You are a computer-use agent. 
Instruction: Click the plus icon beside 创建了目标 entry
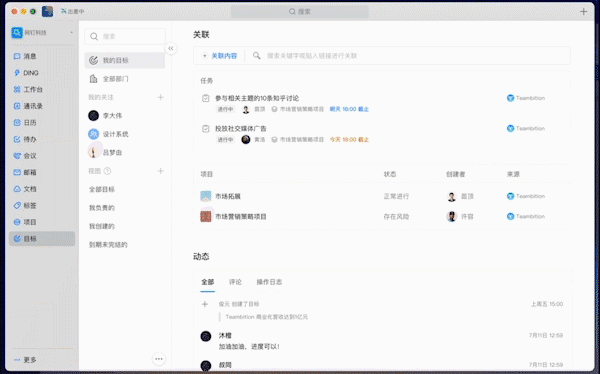(205, 304)
